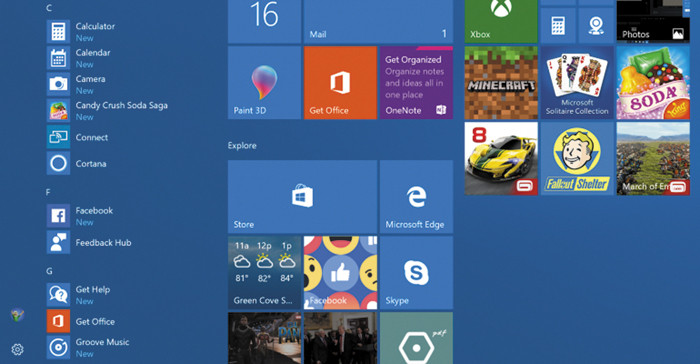Open the Skype tile

pyautogui.click(x=416, y=273)
